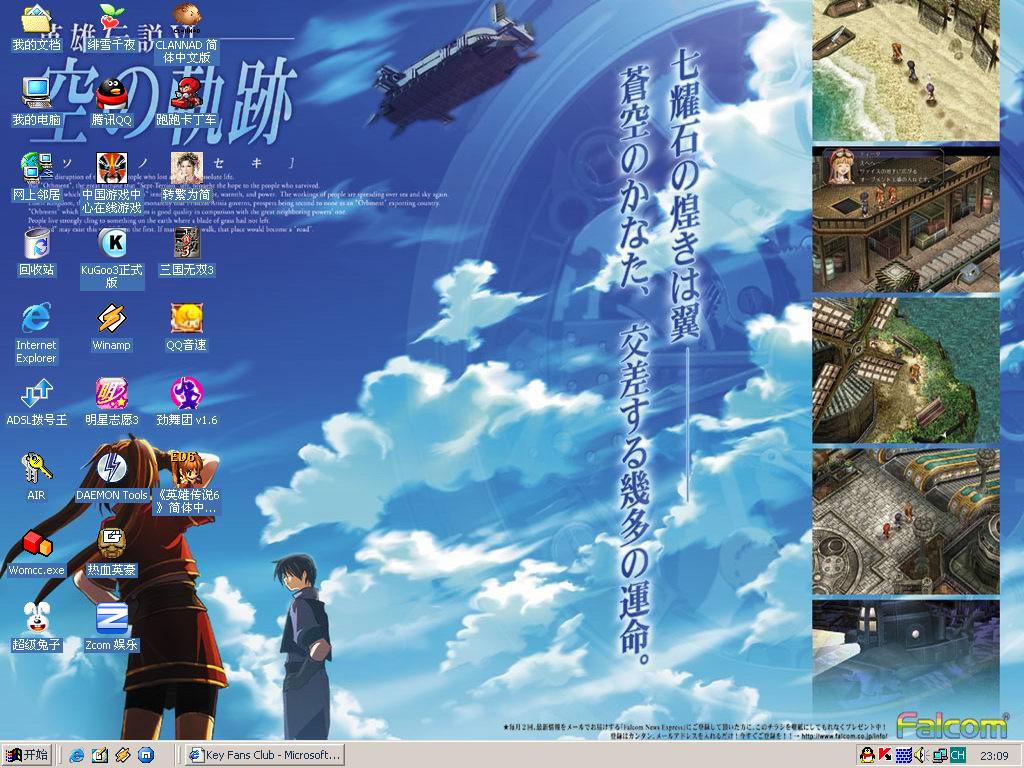Screen dimensions: 1024x768
Task: Open 我的电脑 desktop icon
Action: (36, 93)
